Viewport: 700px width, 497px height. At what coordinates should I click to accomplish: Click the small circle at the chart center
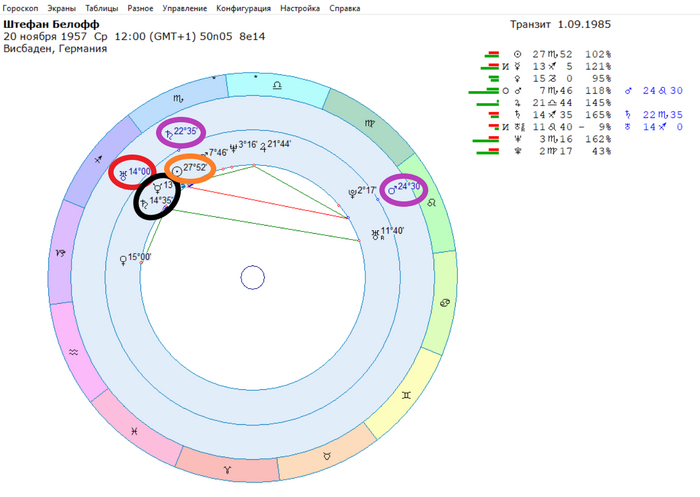point(253,277)
